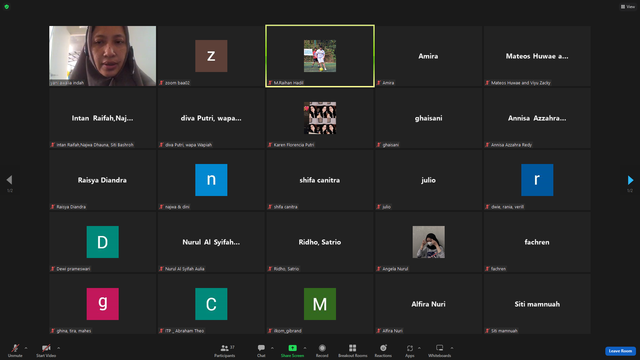Select the Amira participant tile

tap(428, 56)
